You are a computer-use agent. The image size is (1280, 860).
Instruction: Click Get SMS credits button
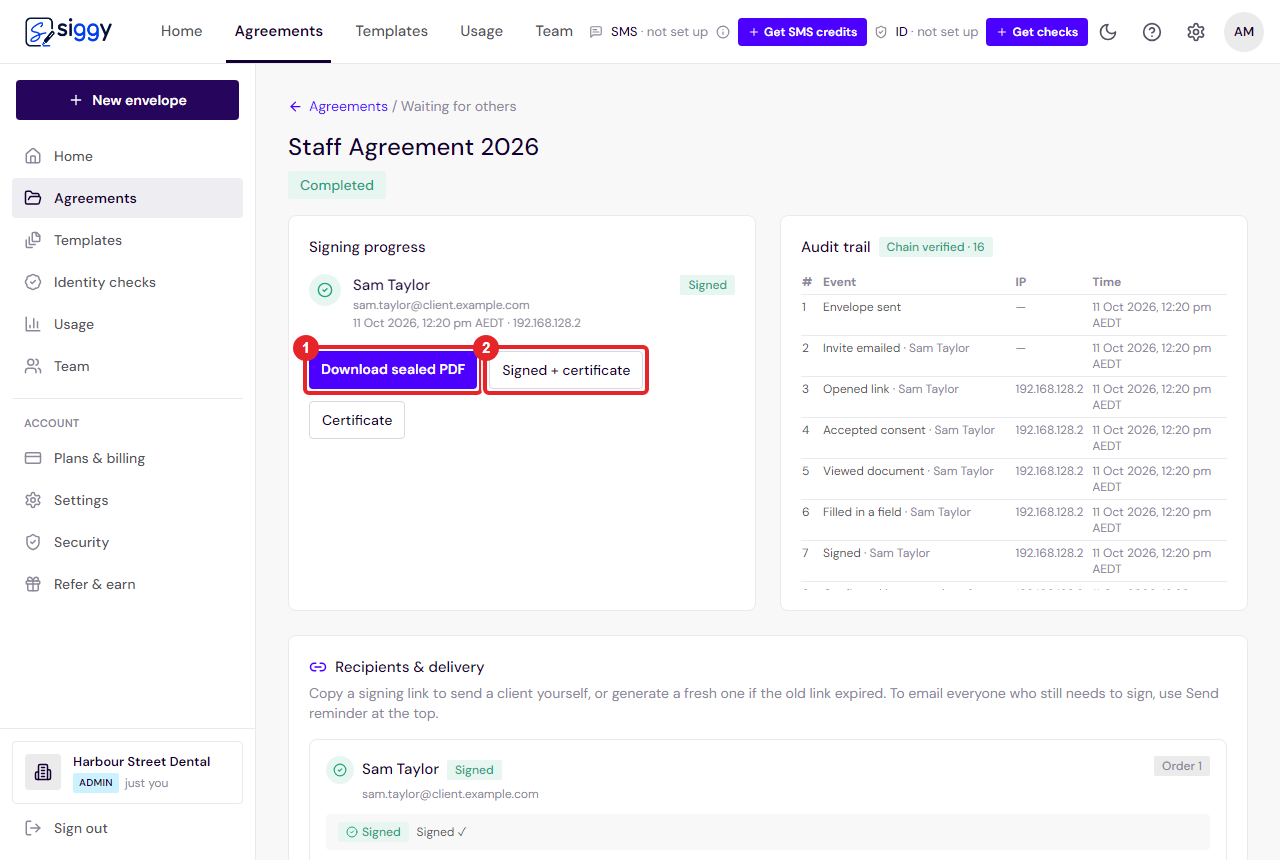802,32
